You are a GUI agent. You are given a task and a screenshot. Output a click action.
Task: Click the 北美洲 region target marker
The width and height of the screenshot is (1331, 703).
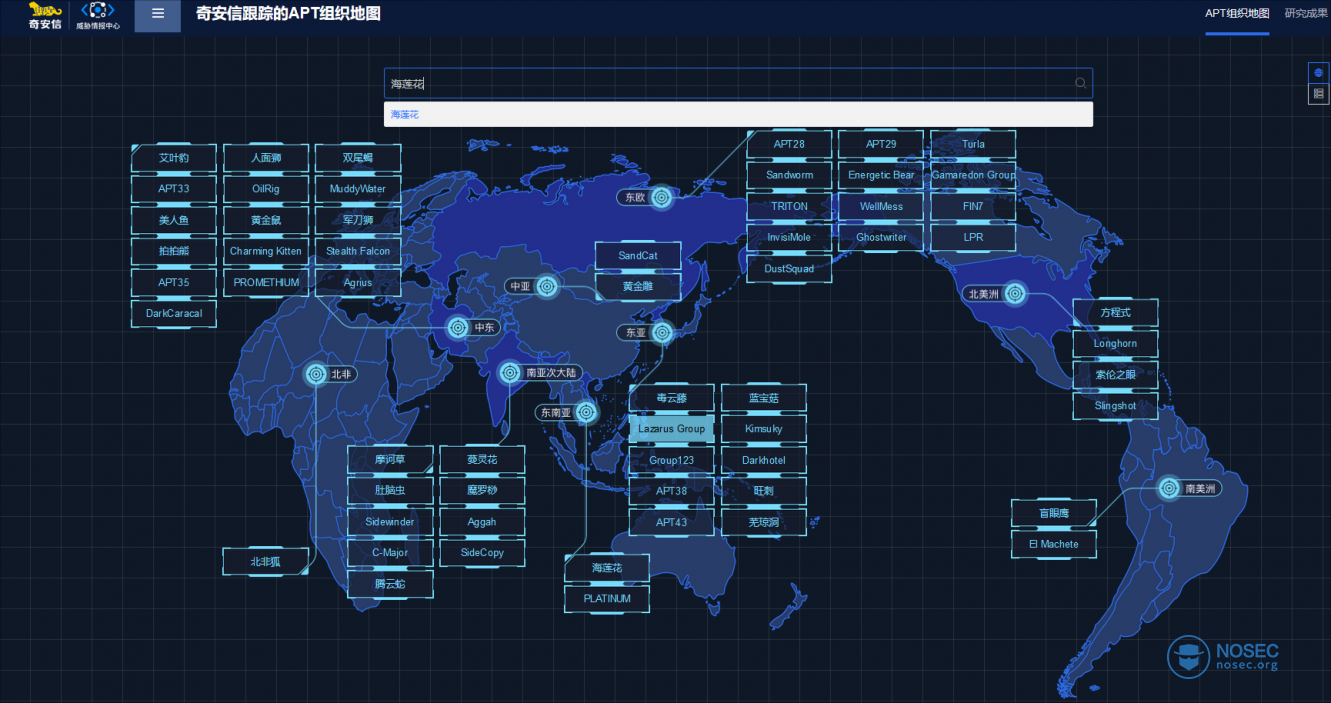tap(1015, 294)
